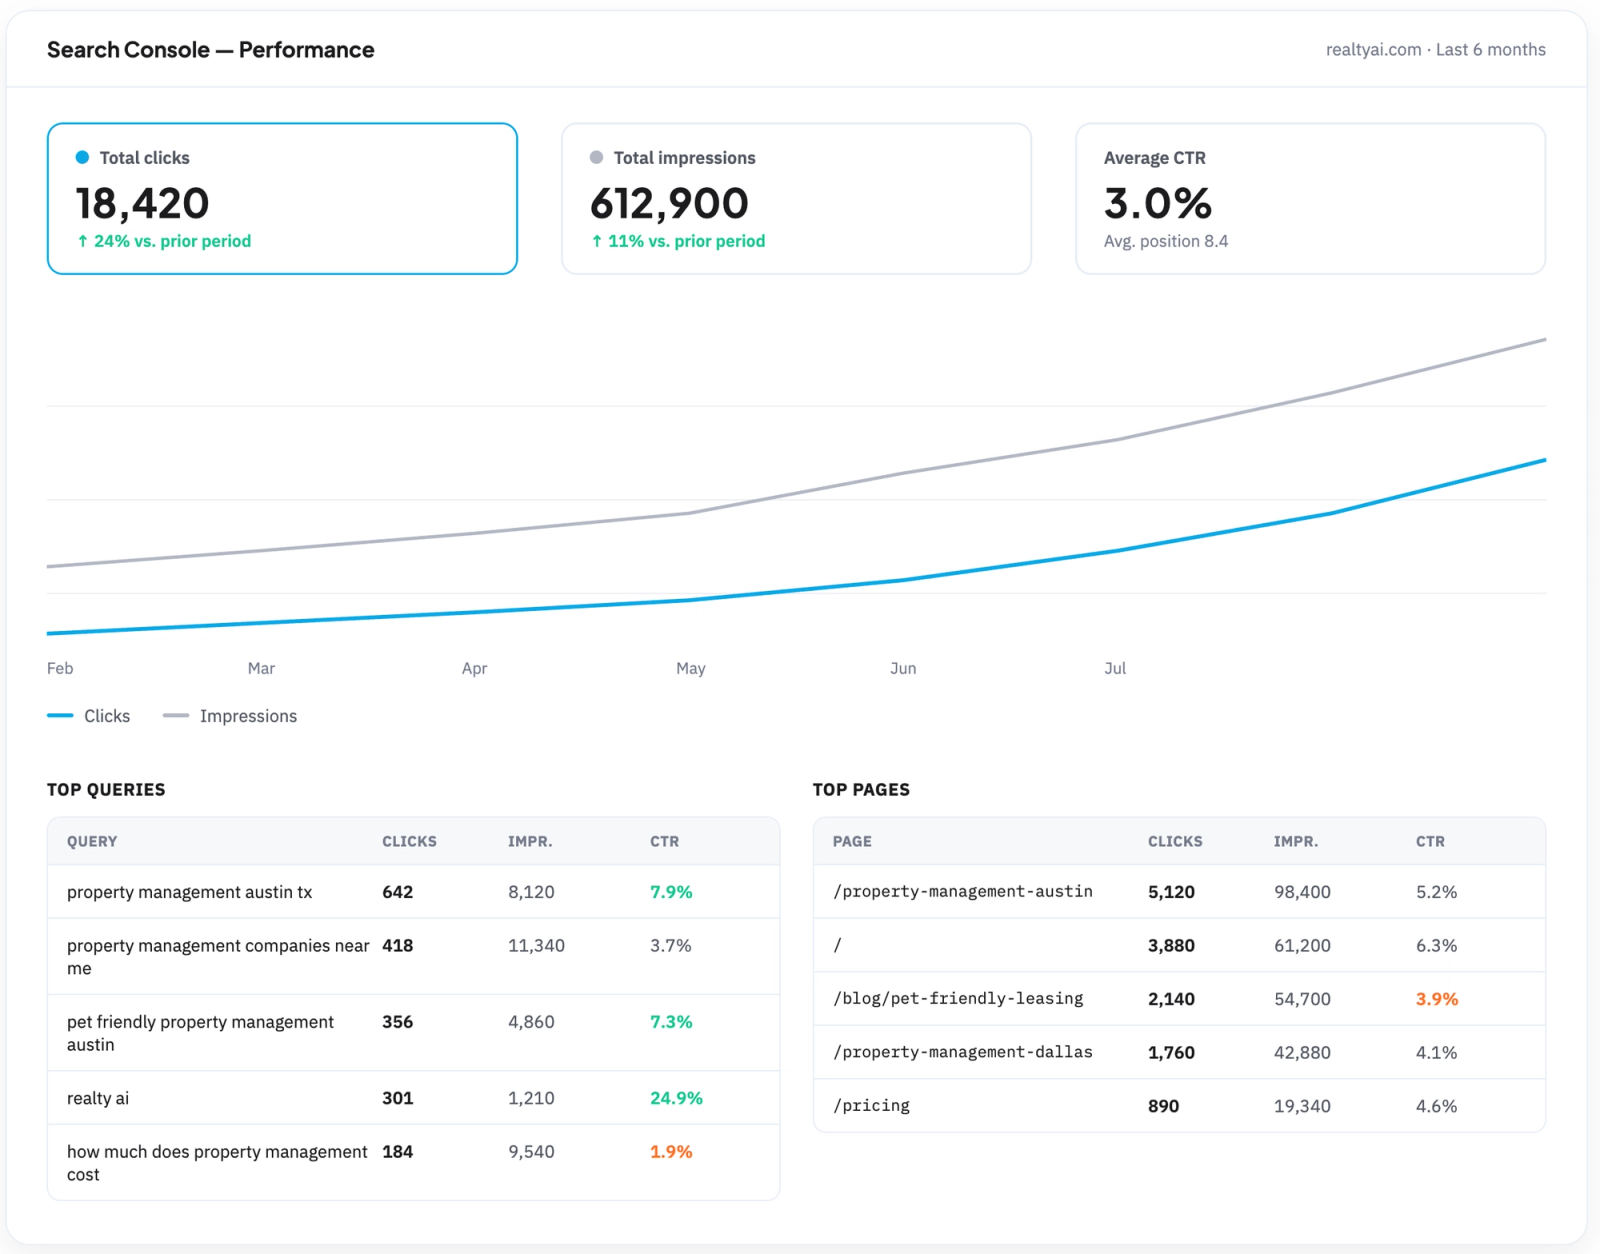This screenshot has height=1254, width=1600.
Task: Click the green arrow next to 24% increase
Action: click(83, 241)
